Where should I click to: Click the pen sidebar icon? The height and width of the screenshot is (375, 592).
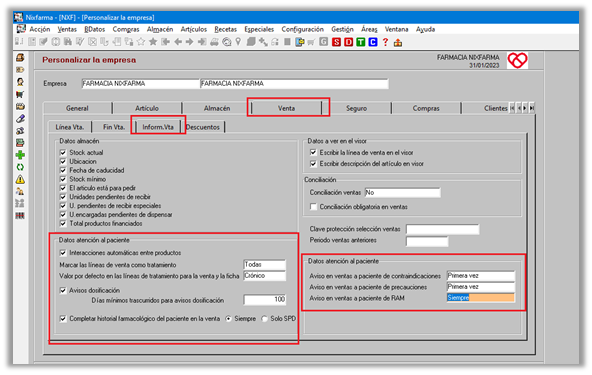pos(20,119)
